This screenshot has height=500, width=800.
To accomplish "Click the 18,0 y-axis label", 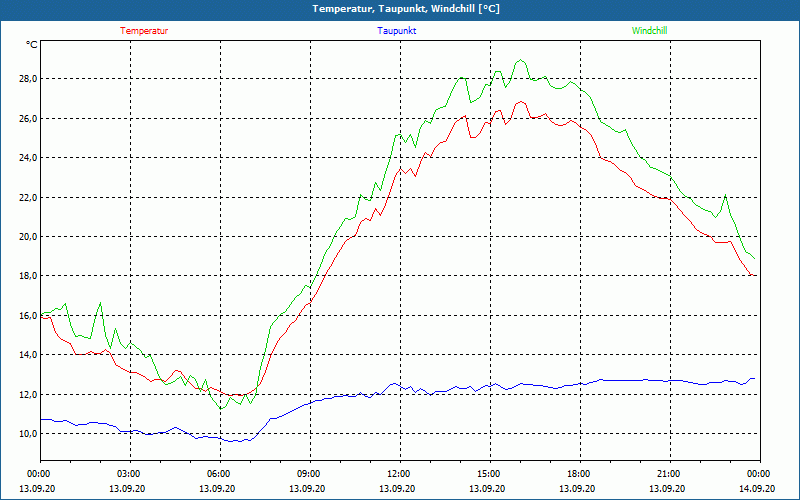I will [x=28, y=276].
